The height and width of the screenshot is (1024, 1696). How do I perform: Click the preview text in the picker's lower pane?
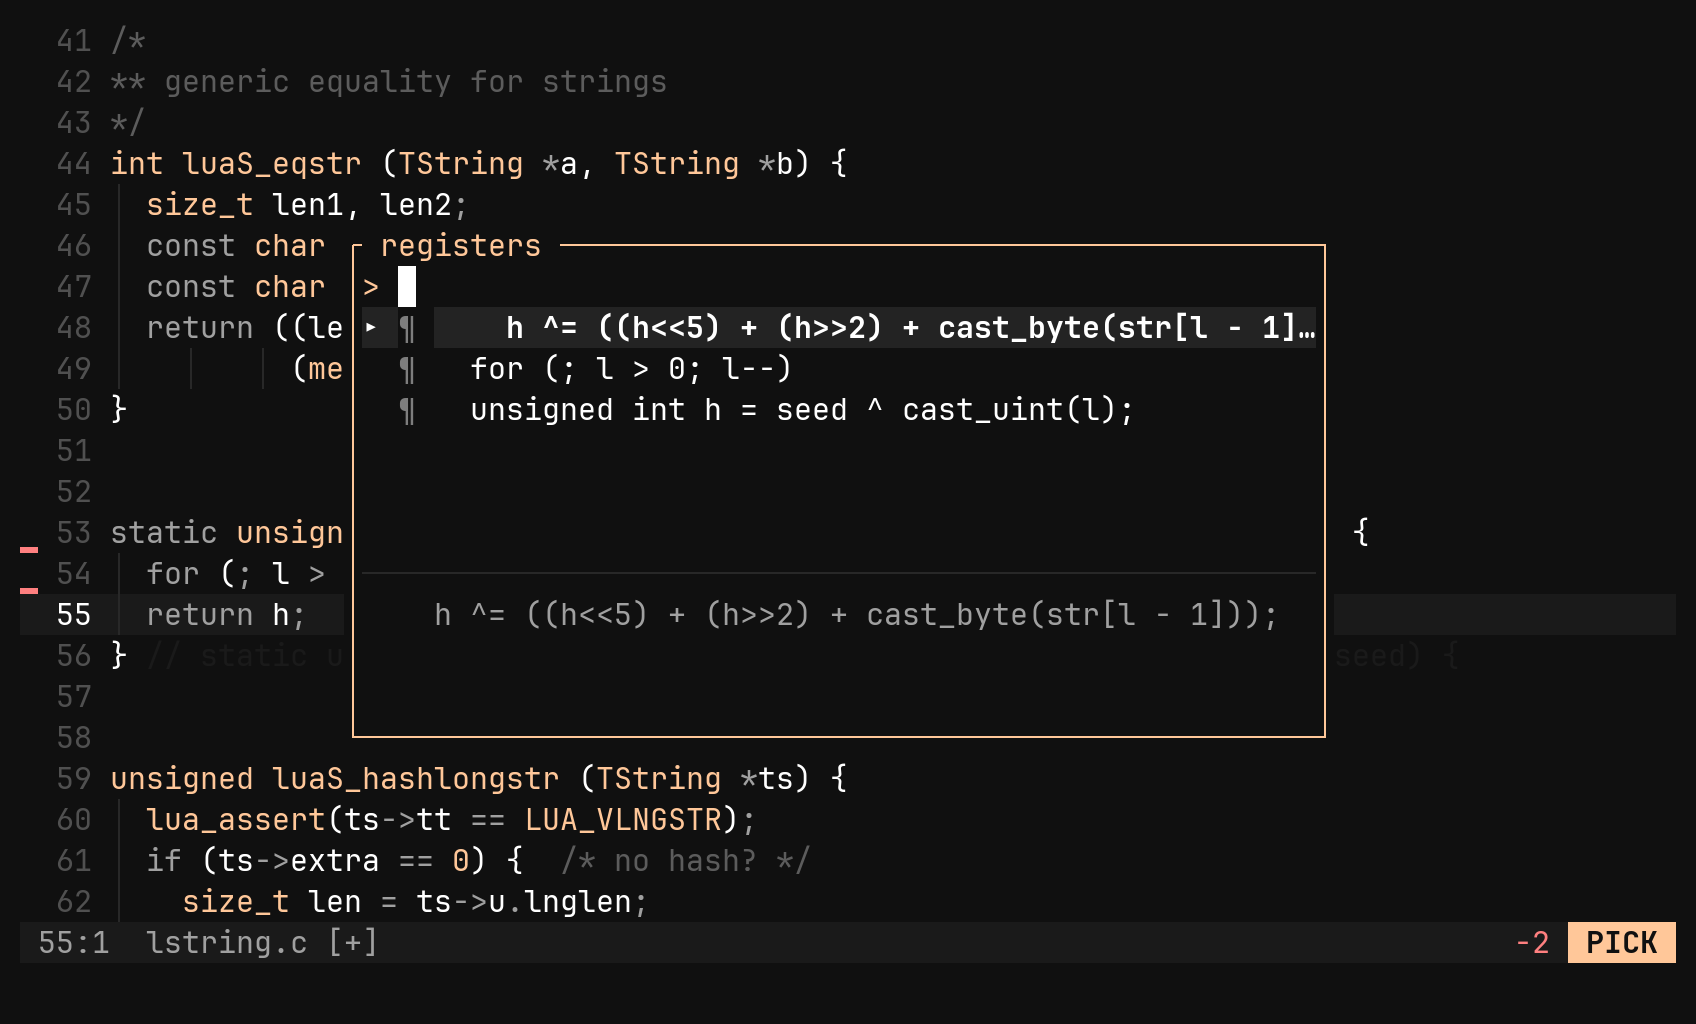tap(856, 614)
